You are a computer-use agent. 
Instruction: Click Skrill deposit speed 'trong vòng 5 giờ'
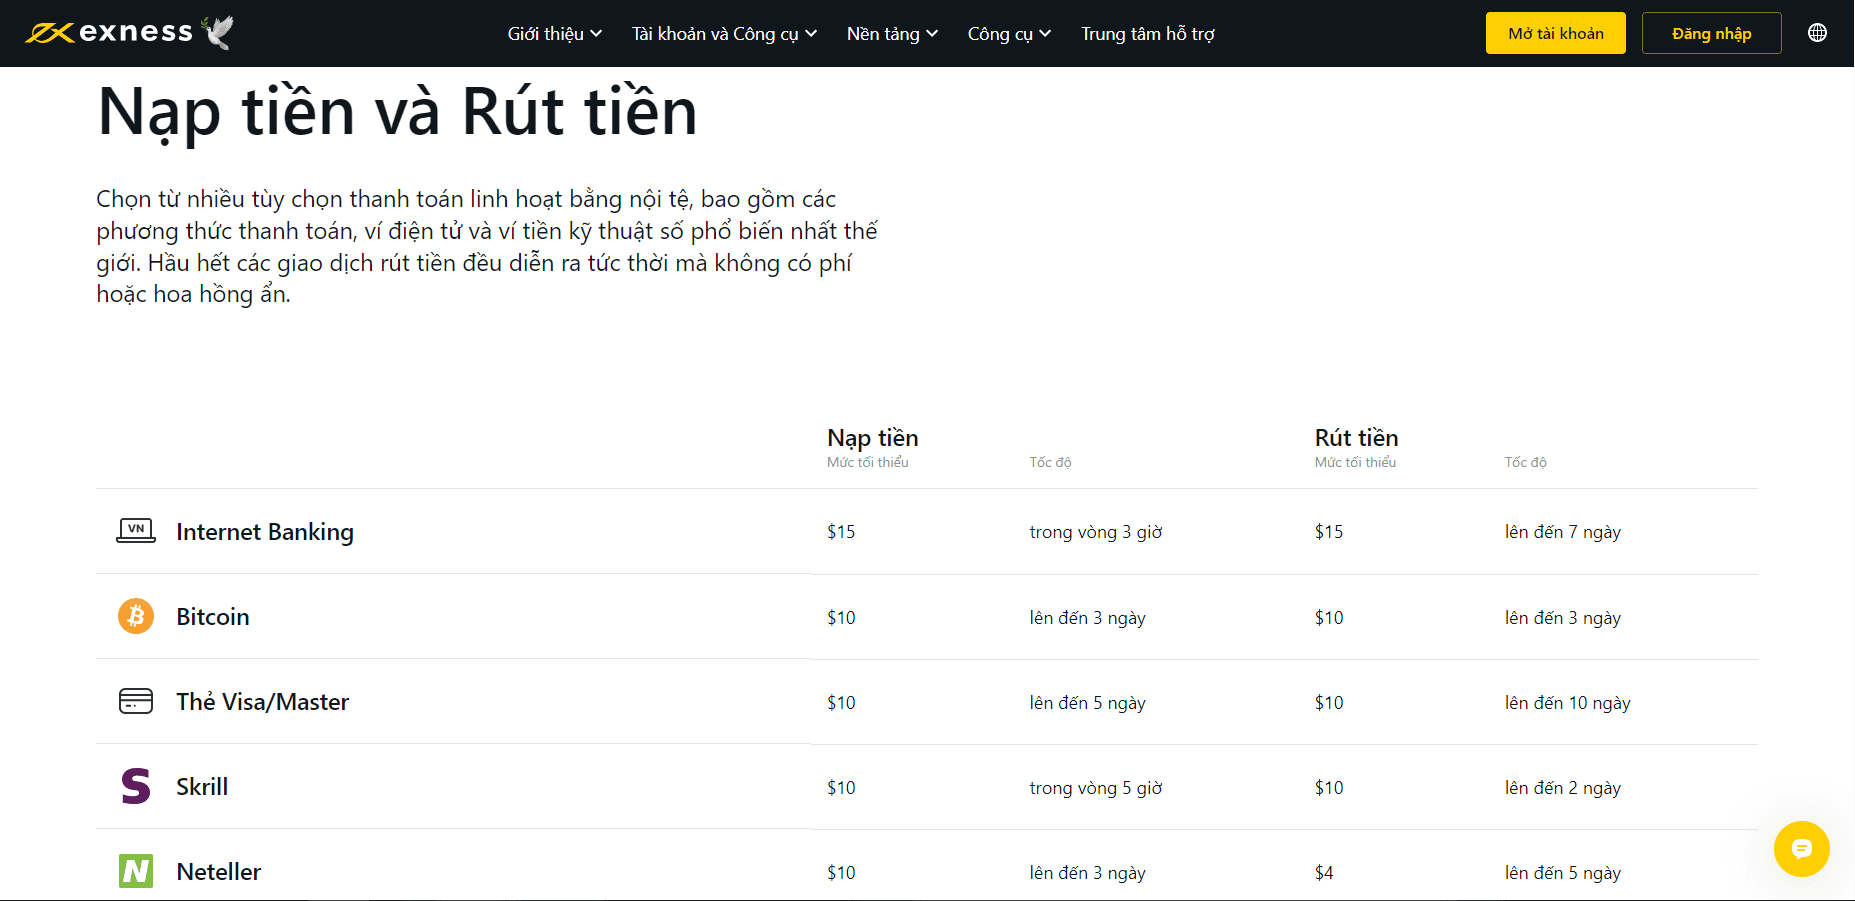point(1096,788)
